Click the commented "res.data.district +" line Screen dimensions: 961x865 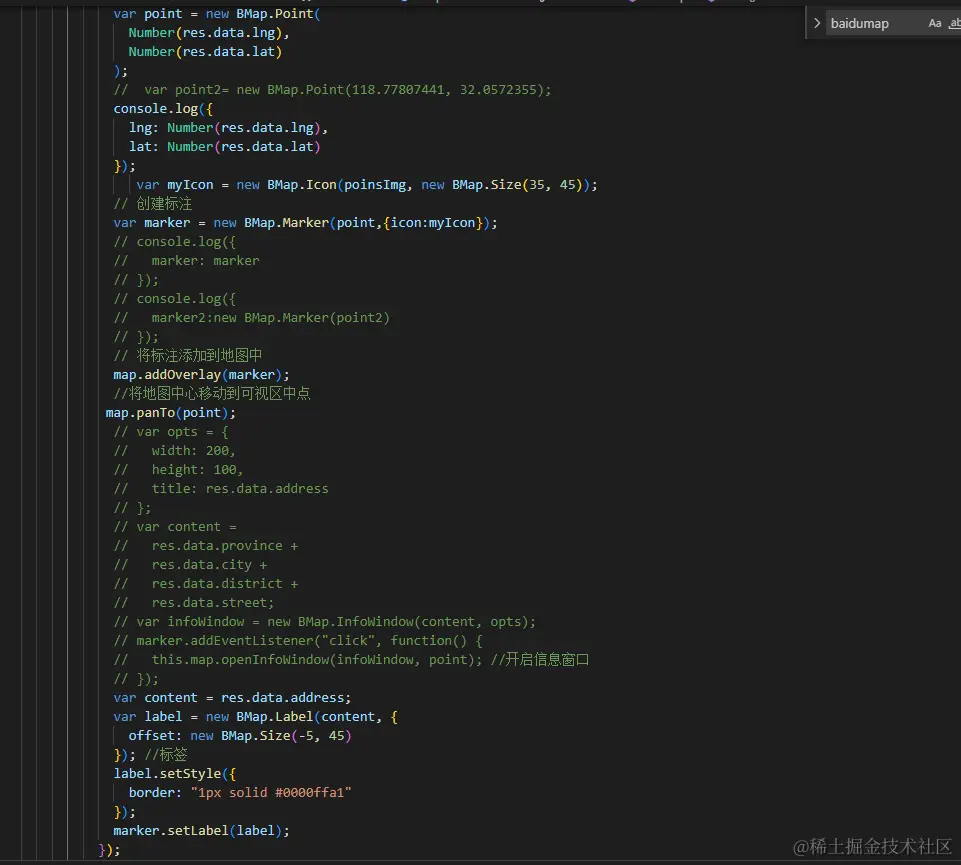205,584
